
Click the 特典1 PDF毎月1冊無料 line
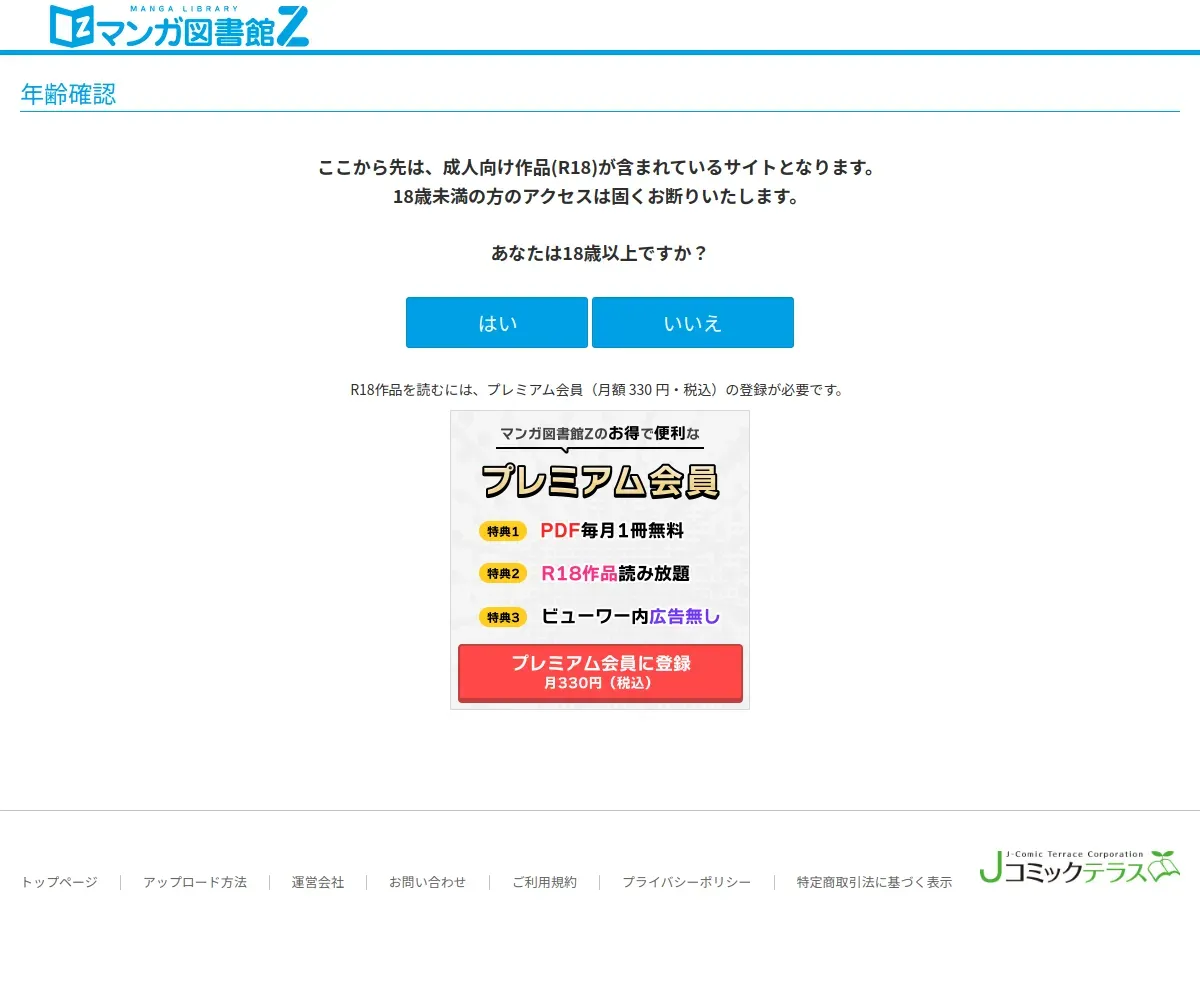click(x=582, y=531)
